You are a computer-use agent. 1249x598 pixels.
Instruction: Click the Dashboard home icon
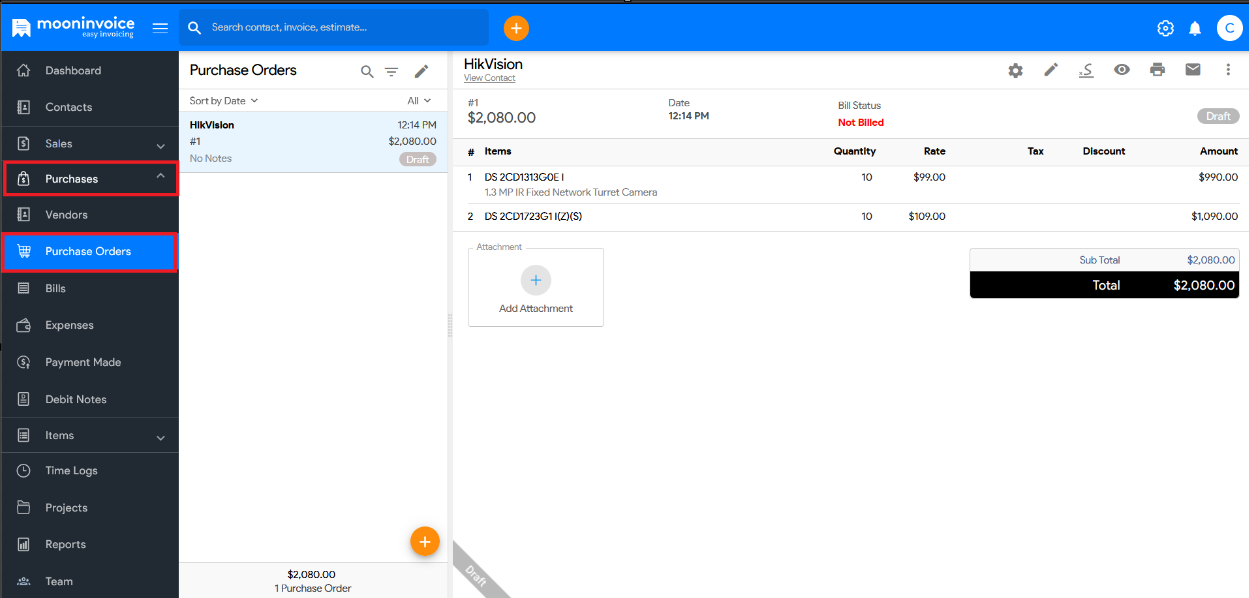24,70
